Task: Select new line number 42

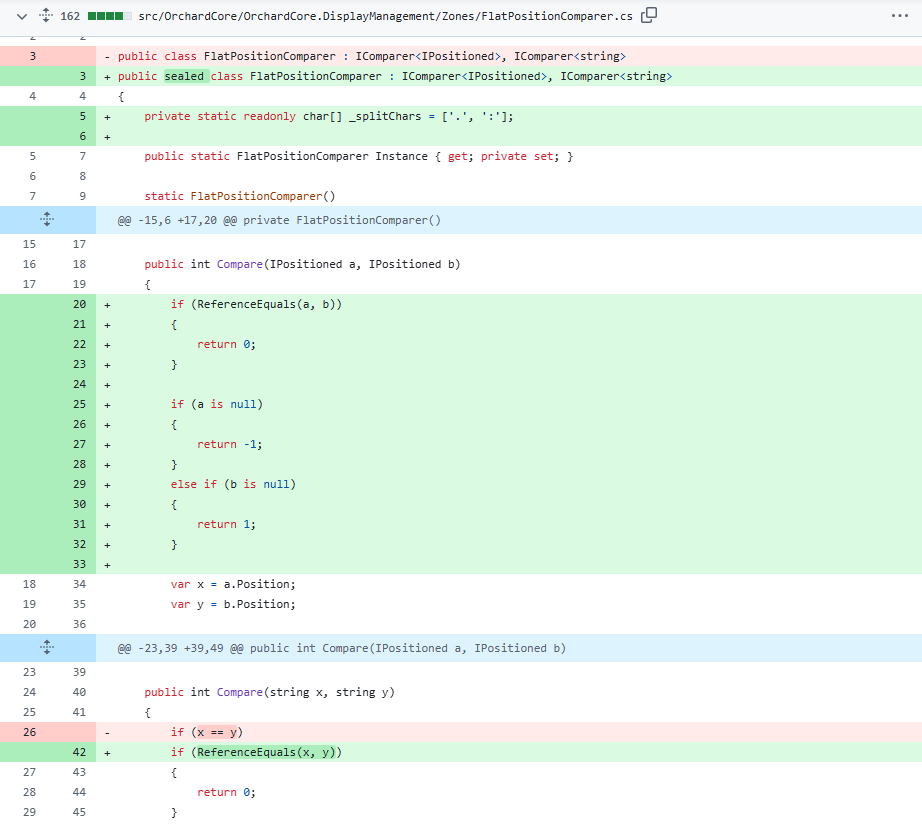Action: point(79,753)
